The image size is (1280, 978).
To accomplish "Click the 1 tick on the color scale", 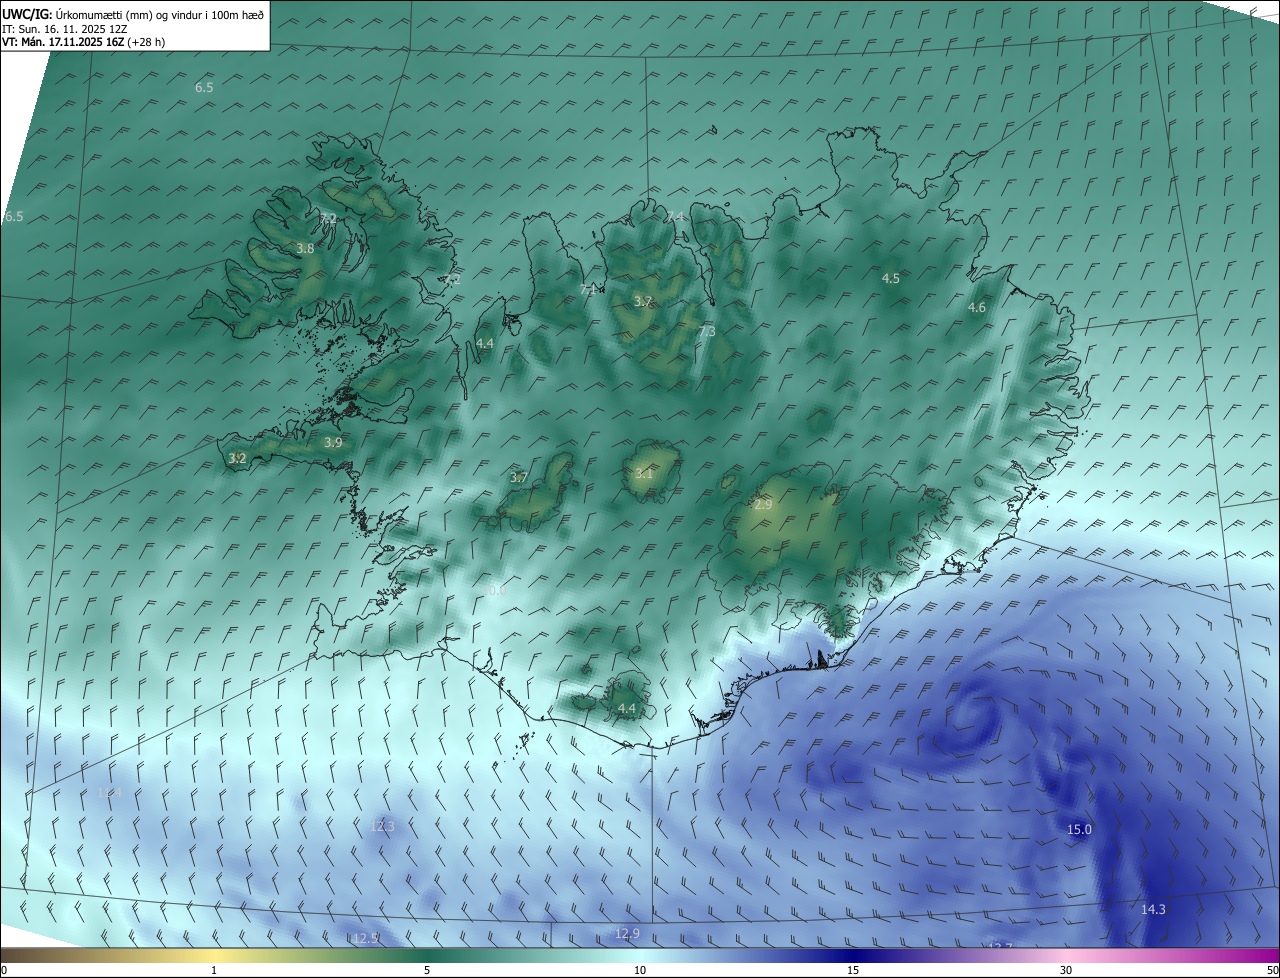I will click(x=214, y=970).
